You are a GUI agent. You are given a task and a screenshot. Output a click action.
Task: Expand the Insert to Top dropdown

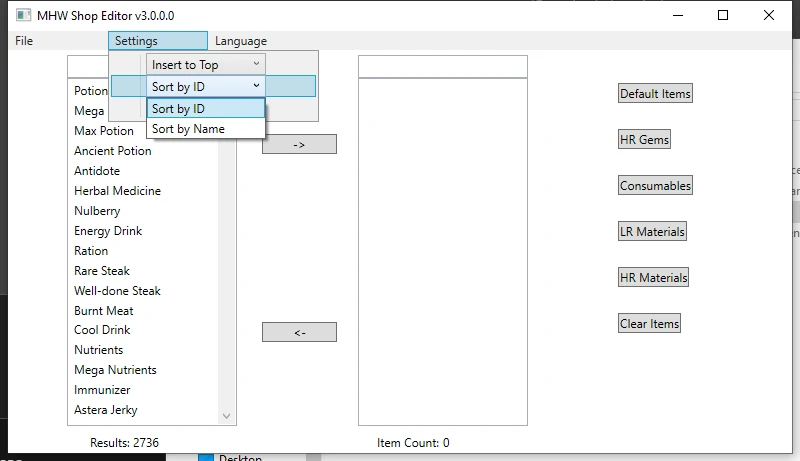[206, 64]
